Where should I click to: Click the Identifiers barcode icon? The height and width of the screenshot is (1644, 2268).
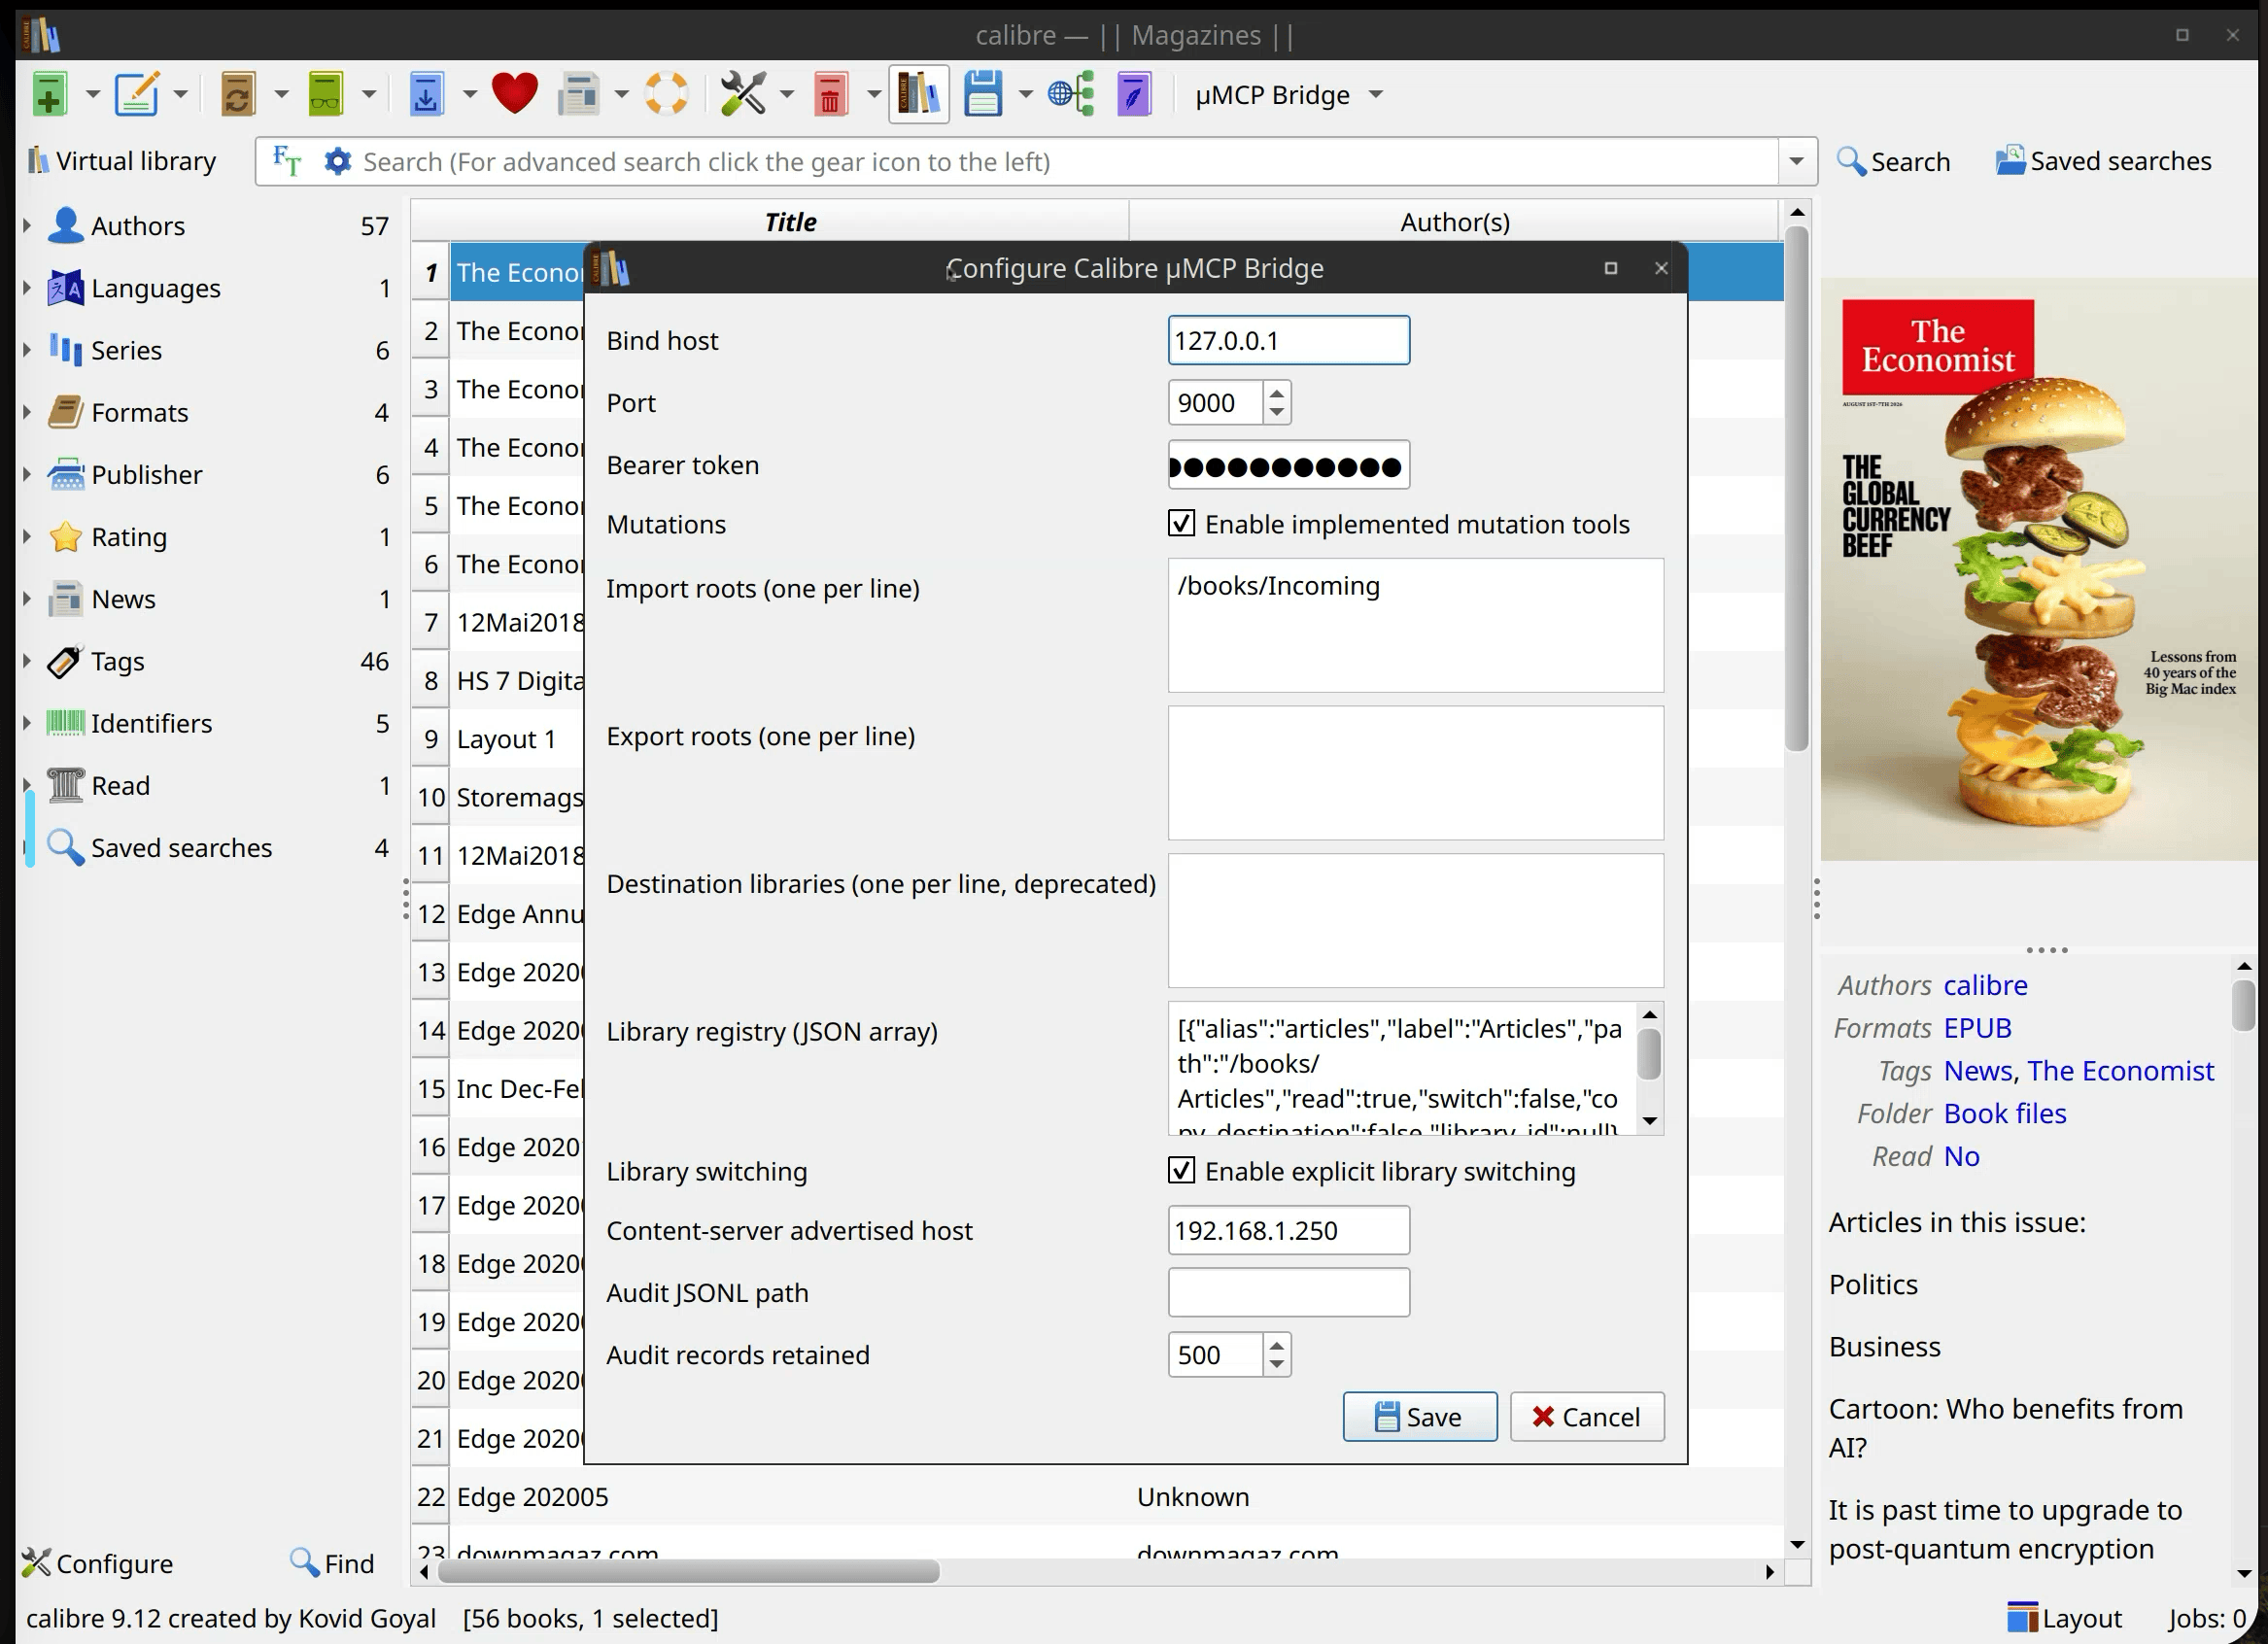(x=66, y=723)
